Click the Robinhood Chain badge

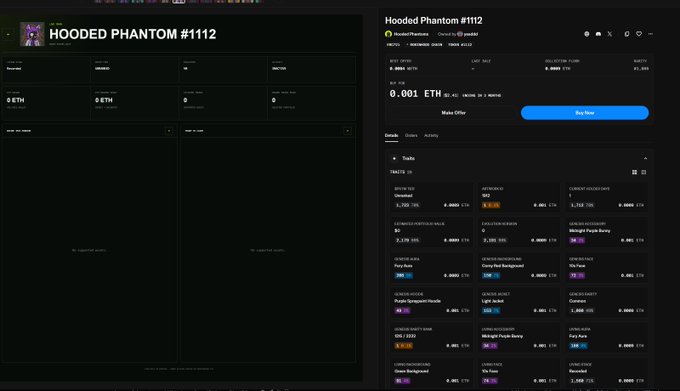tap(426, 45)
